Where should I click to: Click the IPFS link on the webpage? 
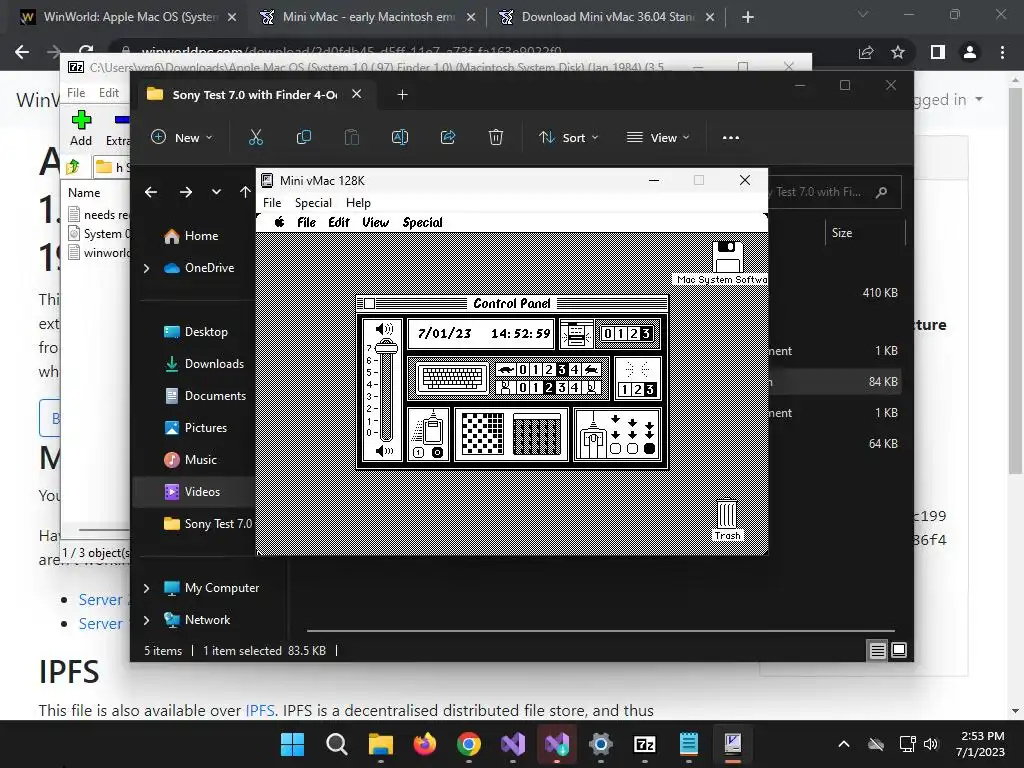pos(260,710)
